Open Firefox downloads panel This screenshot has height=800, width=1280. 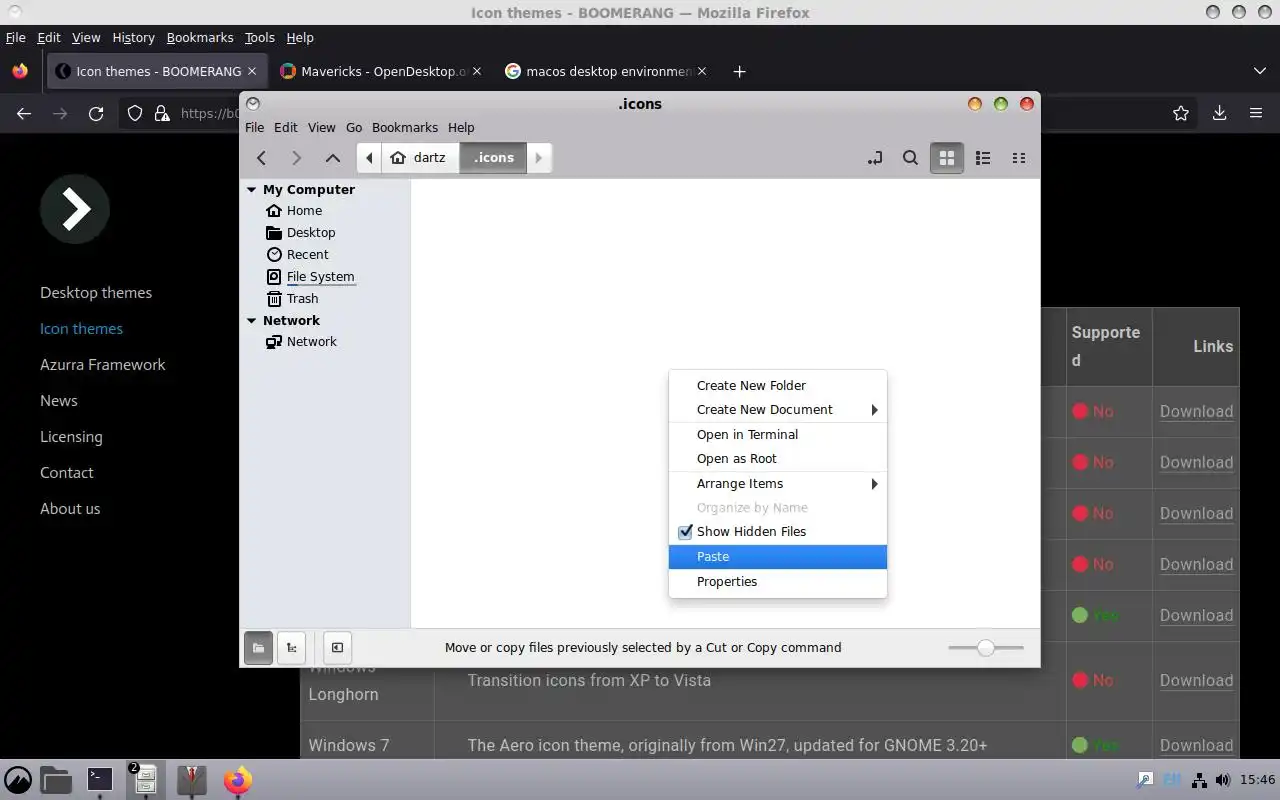tap(1219, 114)
